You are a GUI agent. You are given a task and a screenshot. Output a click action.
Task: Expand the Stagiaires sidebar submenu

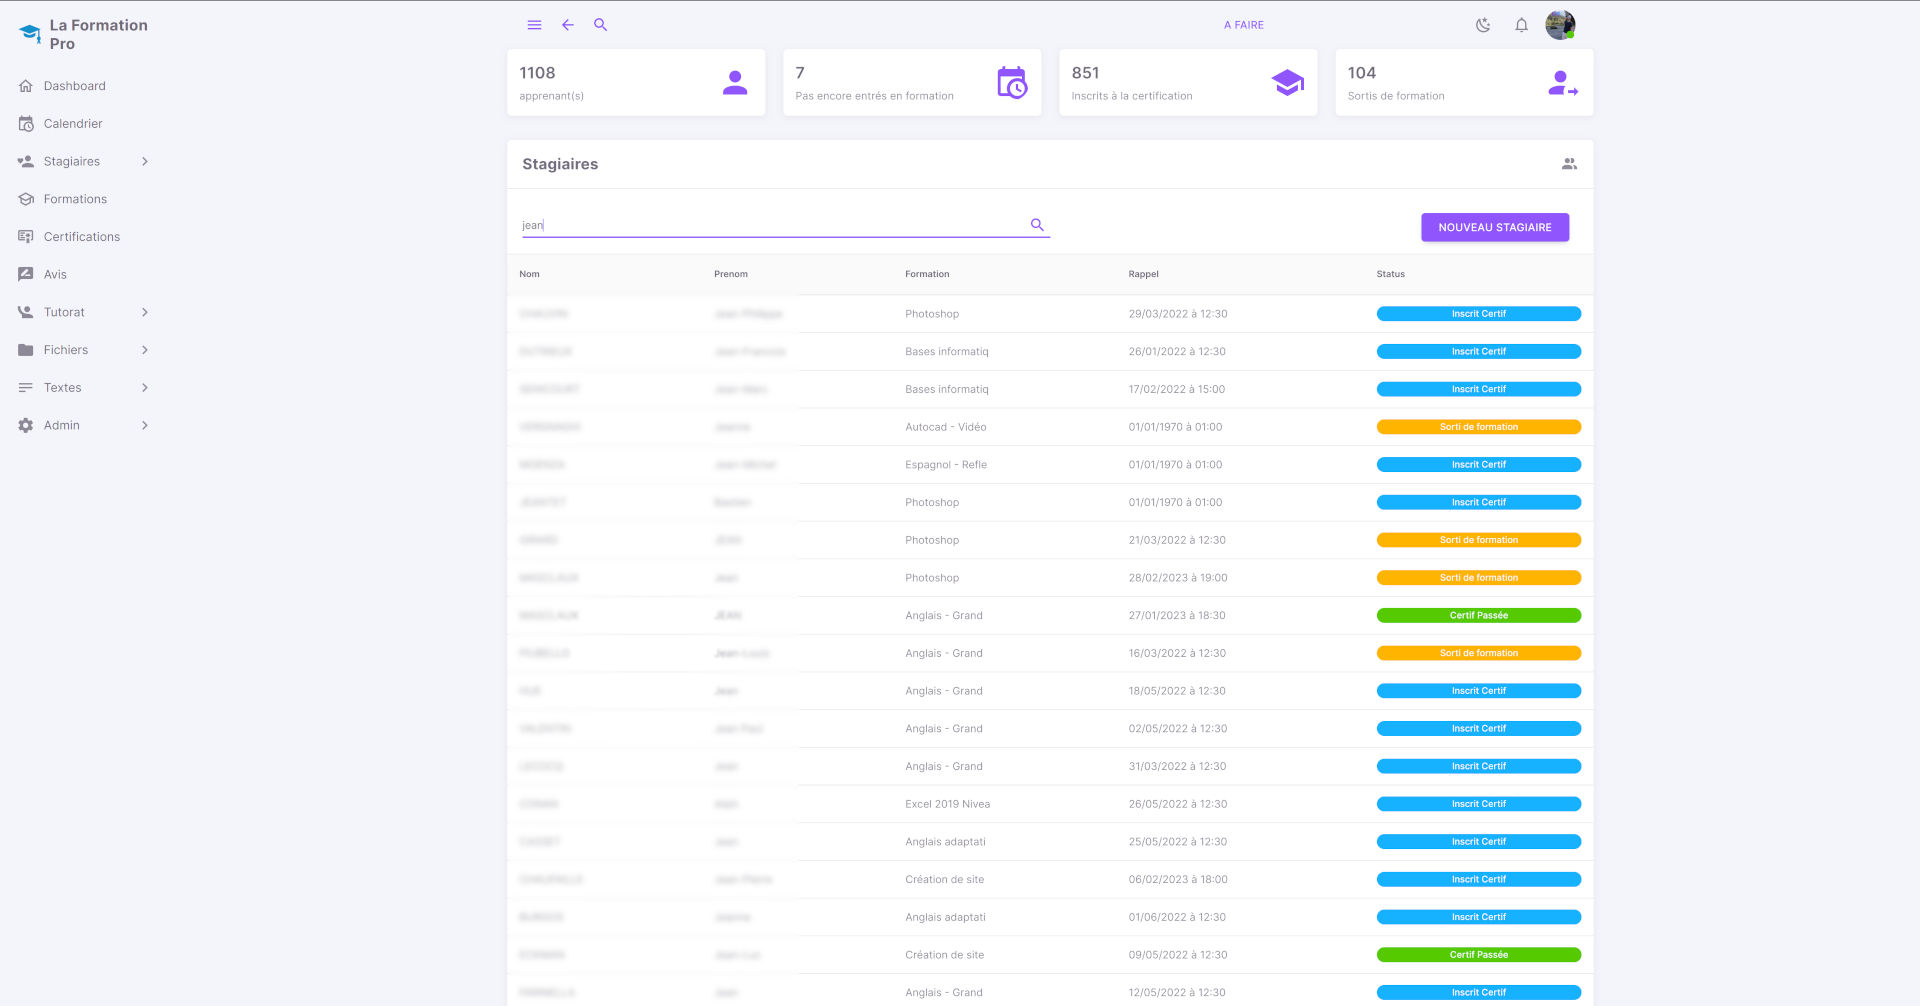coord(145,161)
